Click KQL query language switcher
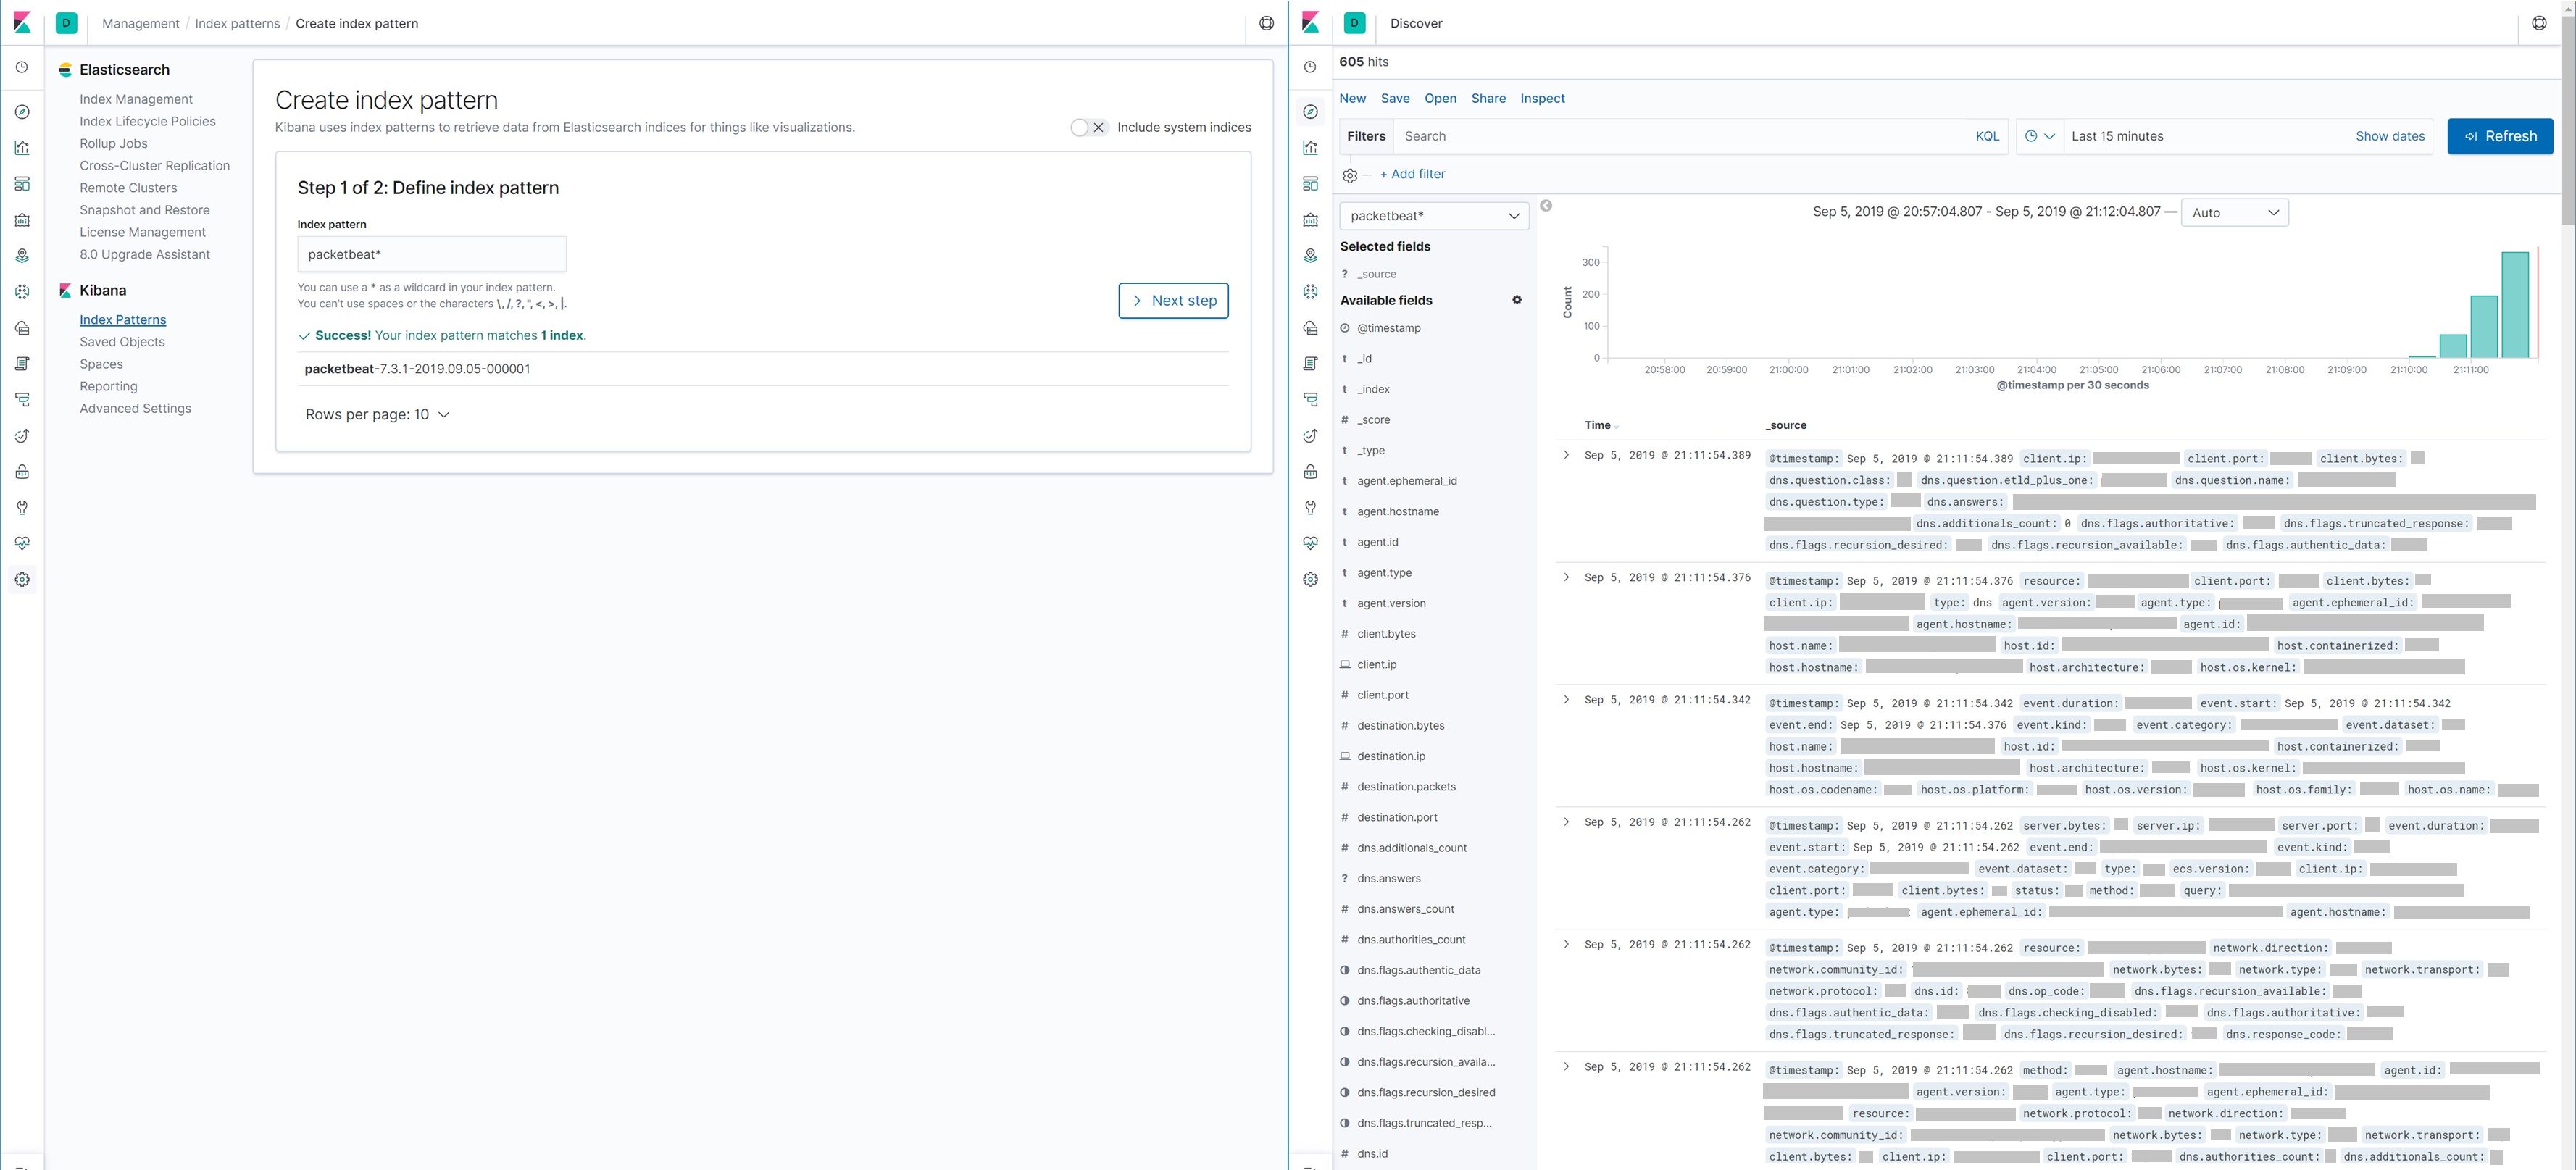The height and width of the screenshot is (1170, 2576). tap(1987, 136)
